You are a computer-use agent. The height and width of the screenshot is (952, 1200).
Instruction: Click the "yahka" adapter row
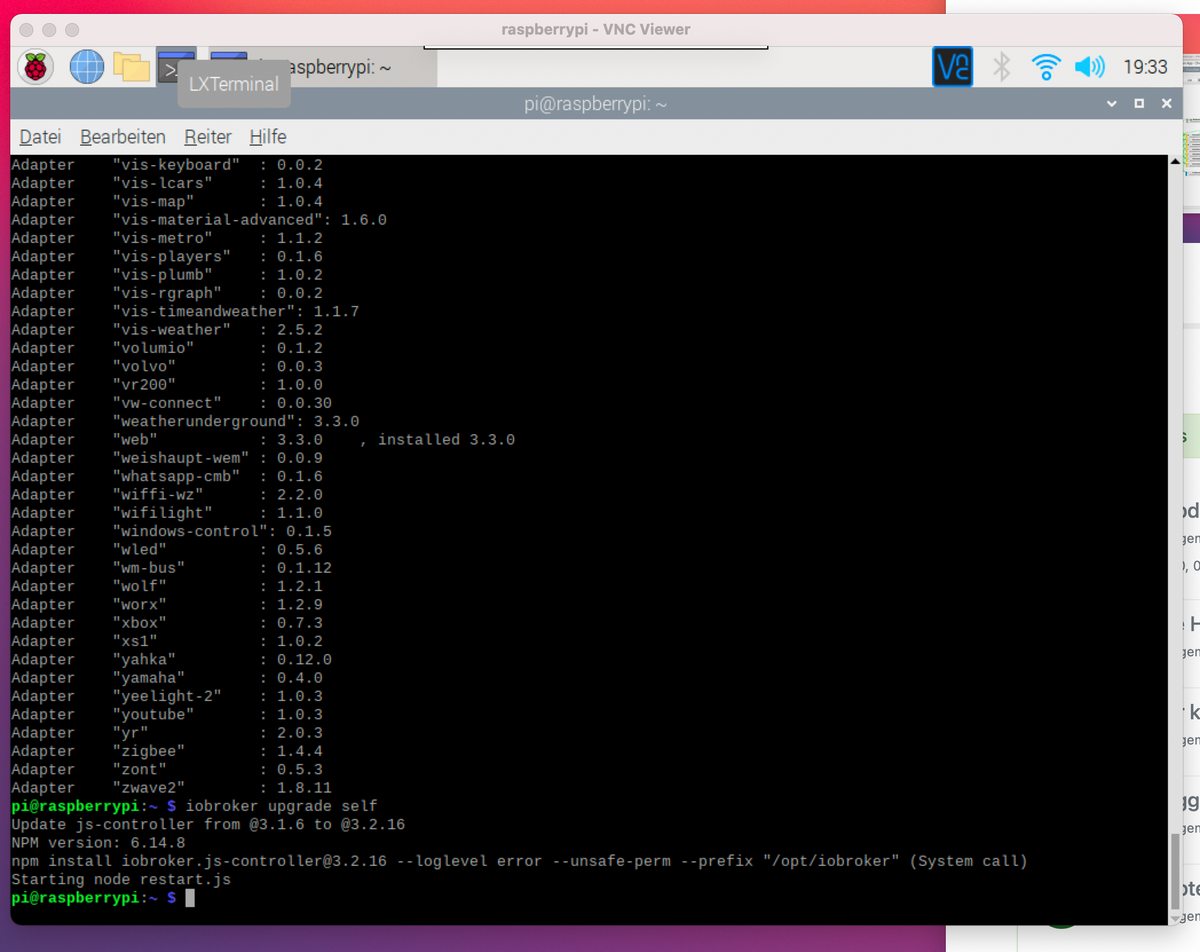tap(171, 660)
